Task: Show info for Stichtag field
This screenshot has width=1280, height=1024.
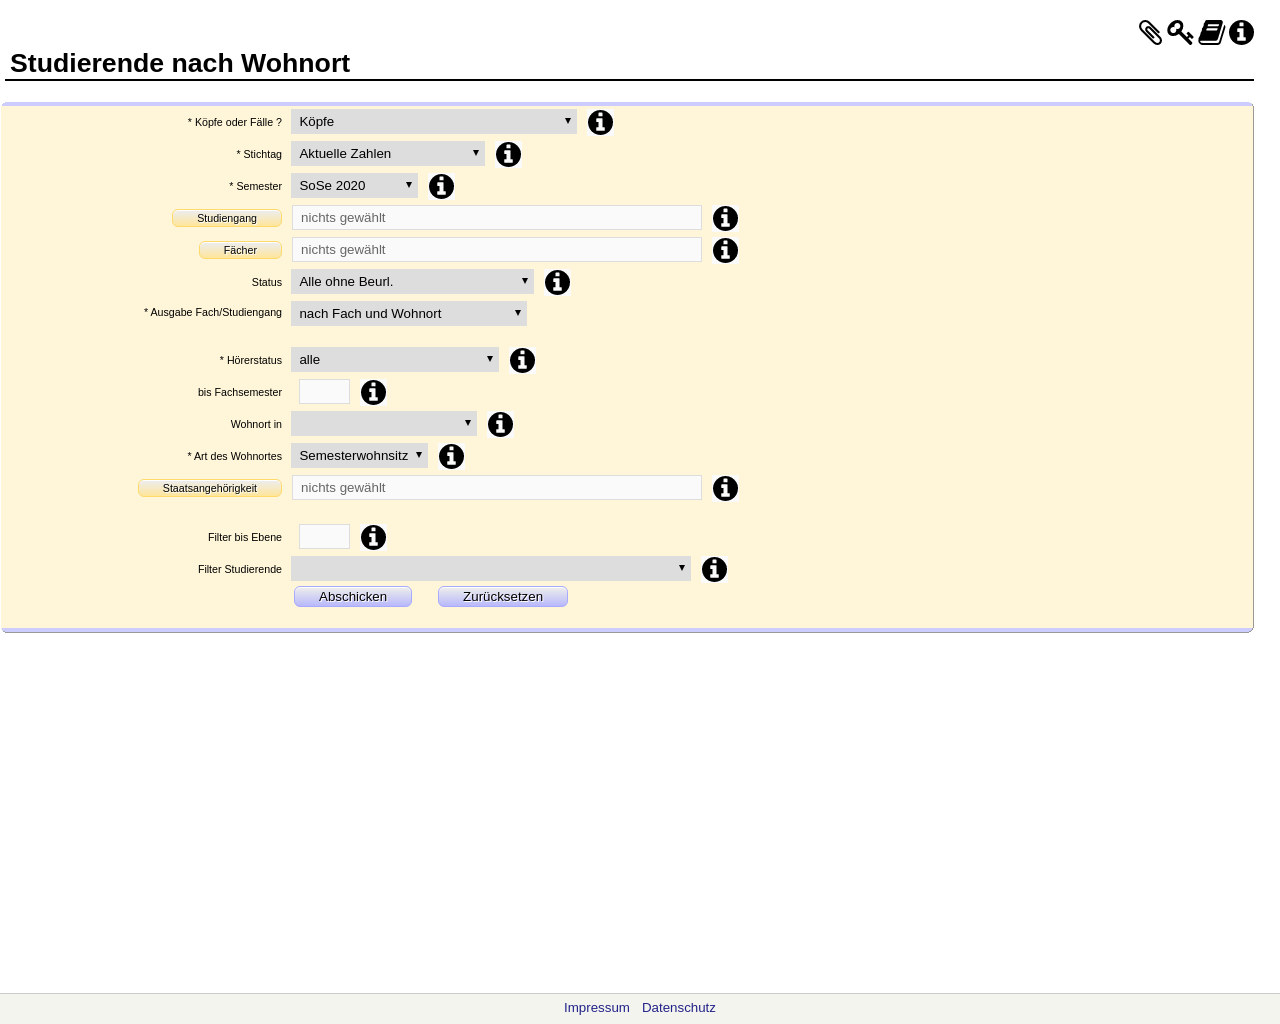Action: tap(508, 154)
